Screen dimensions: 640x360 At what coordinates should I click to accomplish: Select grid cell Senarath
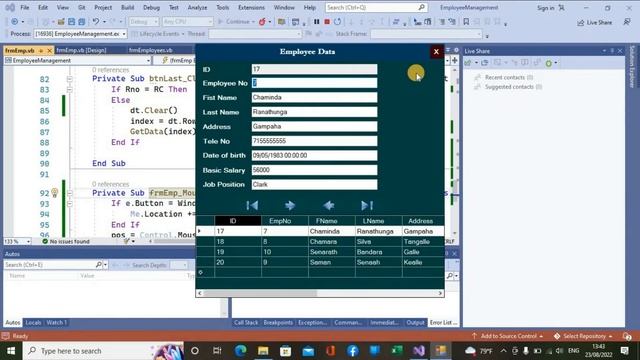[331, 252]
